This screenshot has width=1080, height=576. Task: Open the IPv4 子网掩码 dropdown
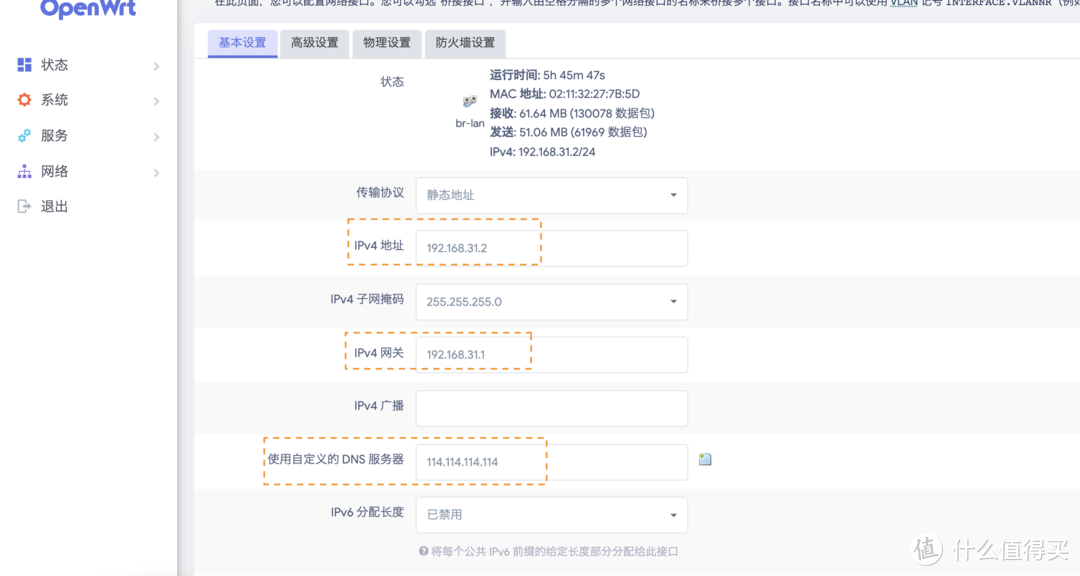[x=551, y=301]
